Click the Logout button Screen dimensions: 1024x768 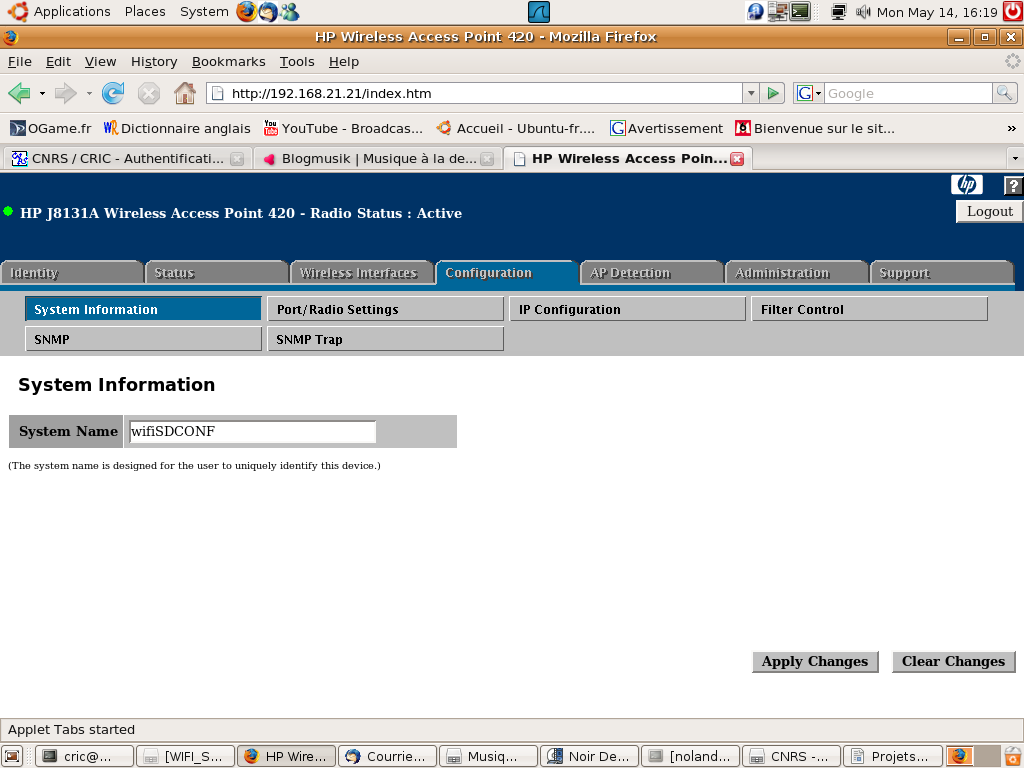click(x=989, y=211)
